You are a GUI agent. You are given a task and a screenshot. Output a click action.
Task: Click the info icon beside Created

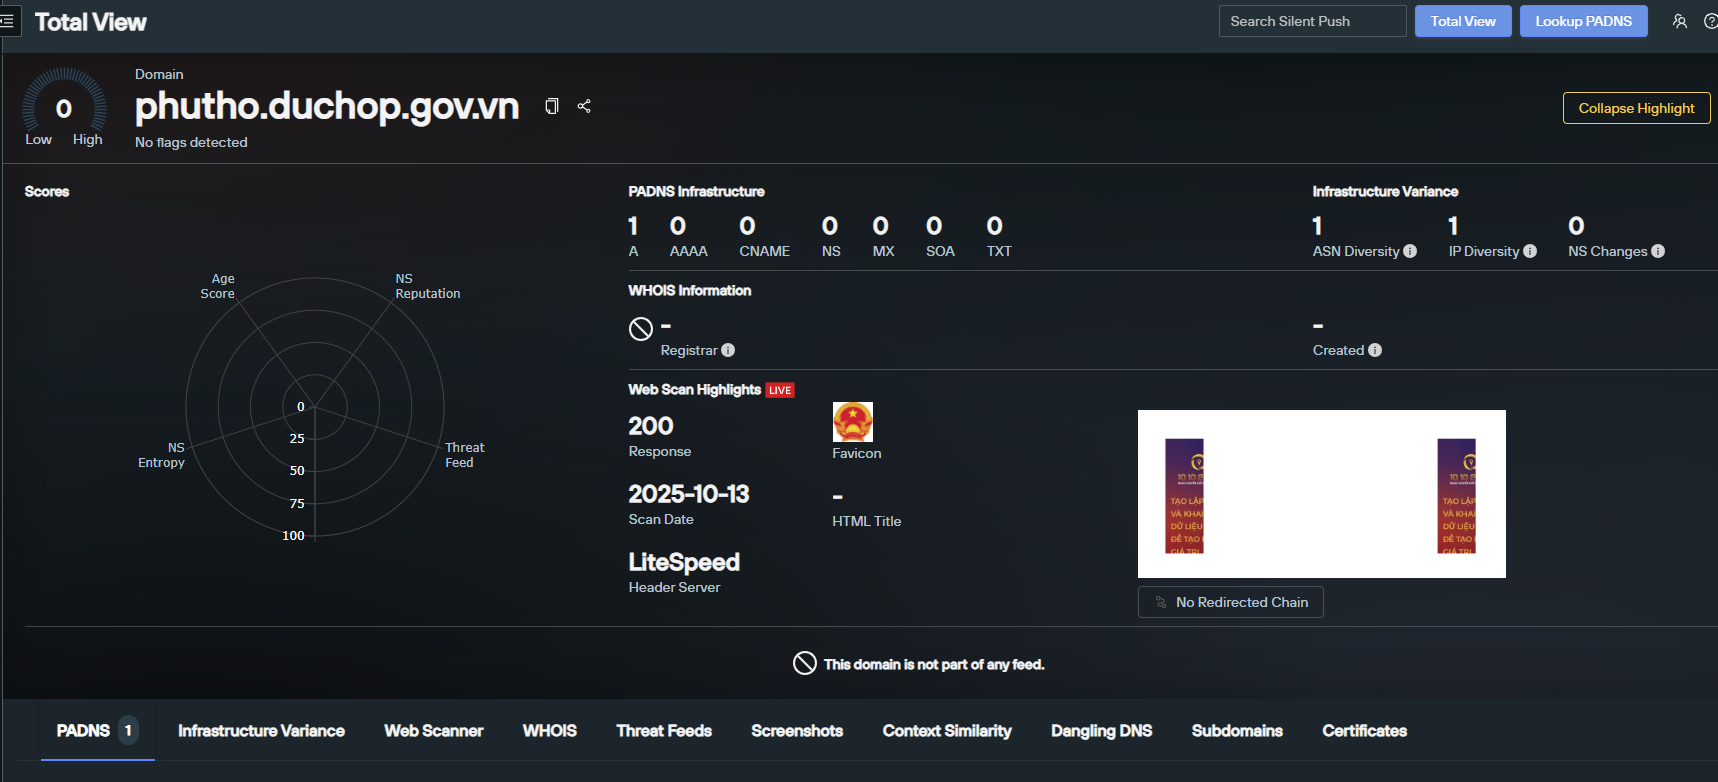click(1375, 350)
